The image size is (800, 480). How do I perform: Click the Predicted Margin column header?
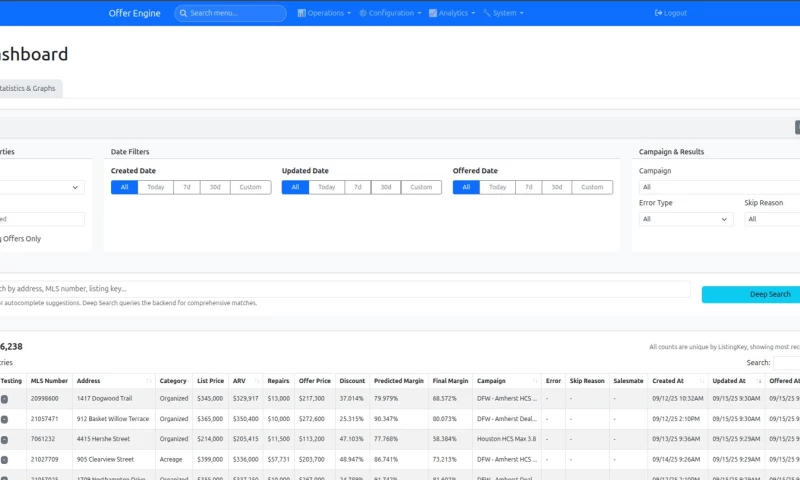click(398, 381)
